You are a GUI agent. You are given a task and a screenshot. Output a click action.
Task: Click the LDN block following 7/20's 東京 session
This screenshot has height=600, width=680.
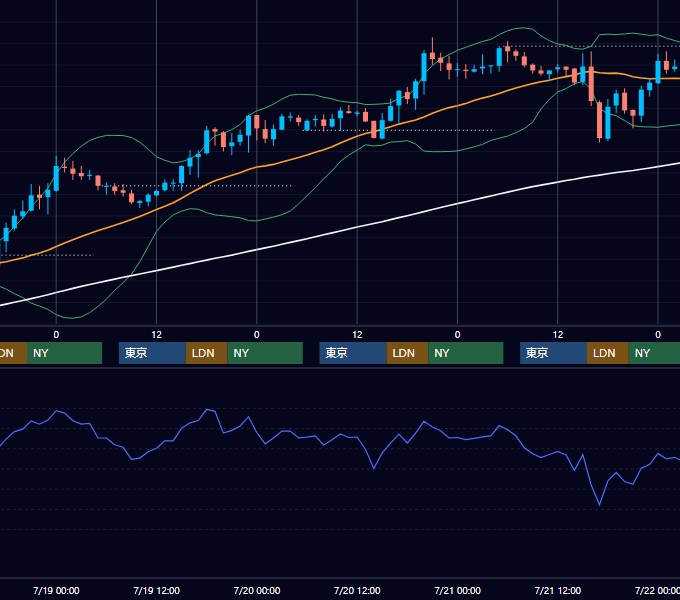(407, 353)
